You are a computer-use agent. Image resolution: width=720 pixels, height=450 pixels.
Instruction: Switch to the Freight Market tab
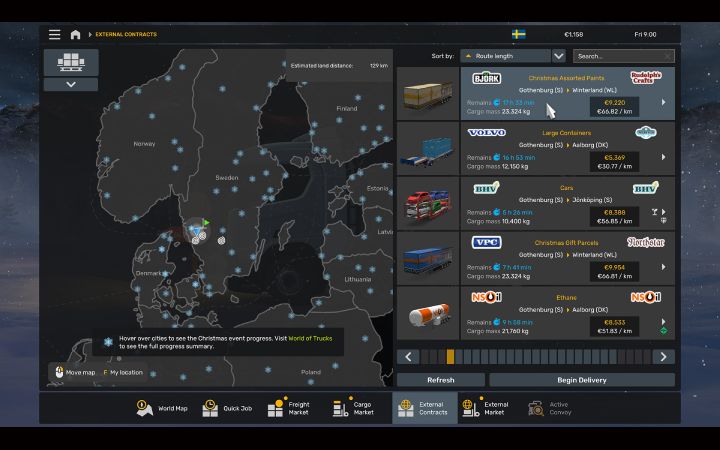coord(287,408)
